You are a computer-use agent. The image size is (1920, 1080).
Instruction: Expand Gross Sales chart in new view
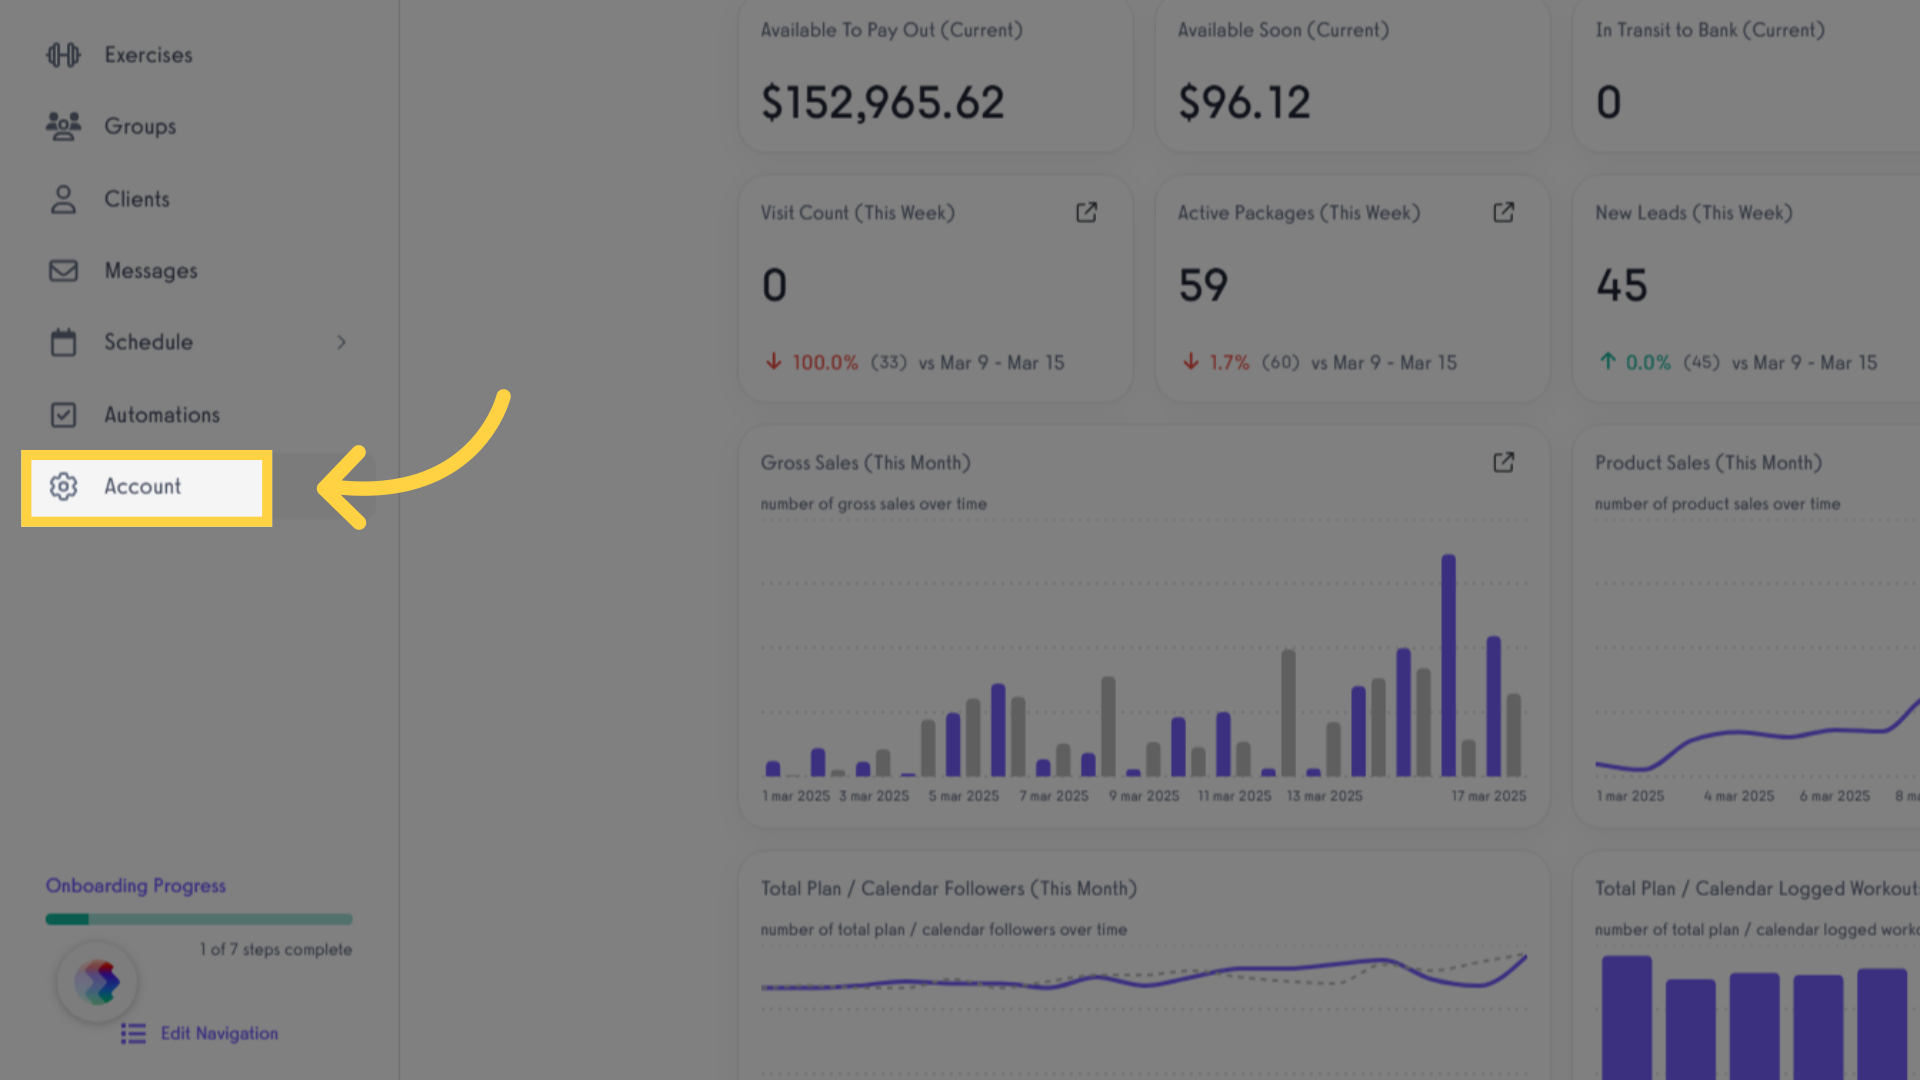[1503, 462]
